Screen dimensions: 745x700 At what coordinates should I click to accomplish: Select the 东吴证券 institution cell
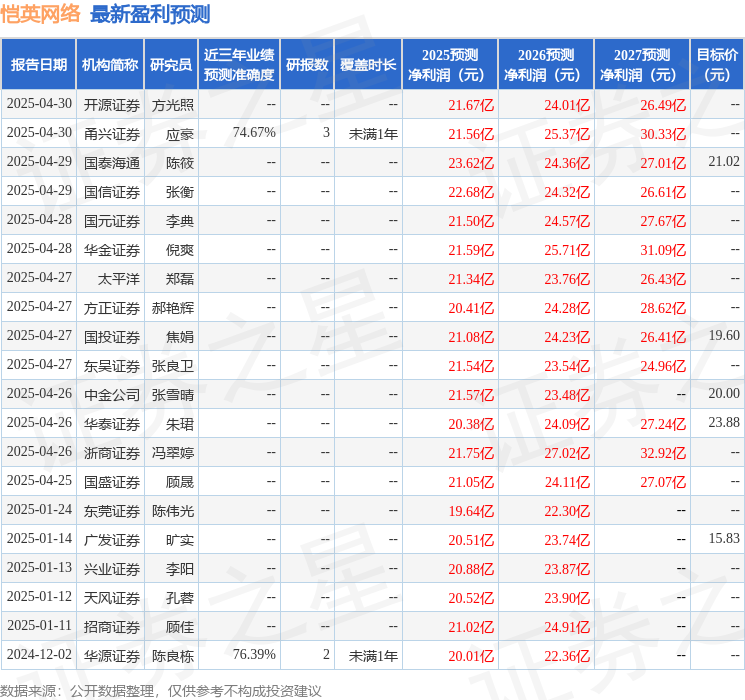coord(112,366)
